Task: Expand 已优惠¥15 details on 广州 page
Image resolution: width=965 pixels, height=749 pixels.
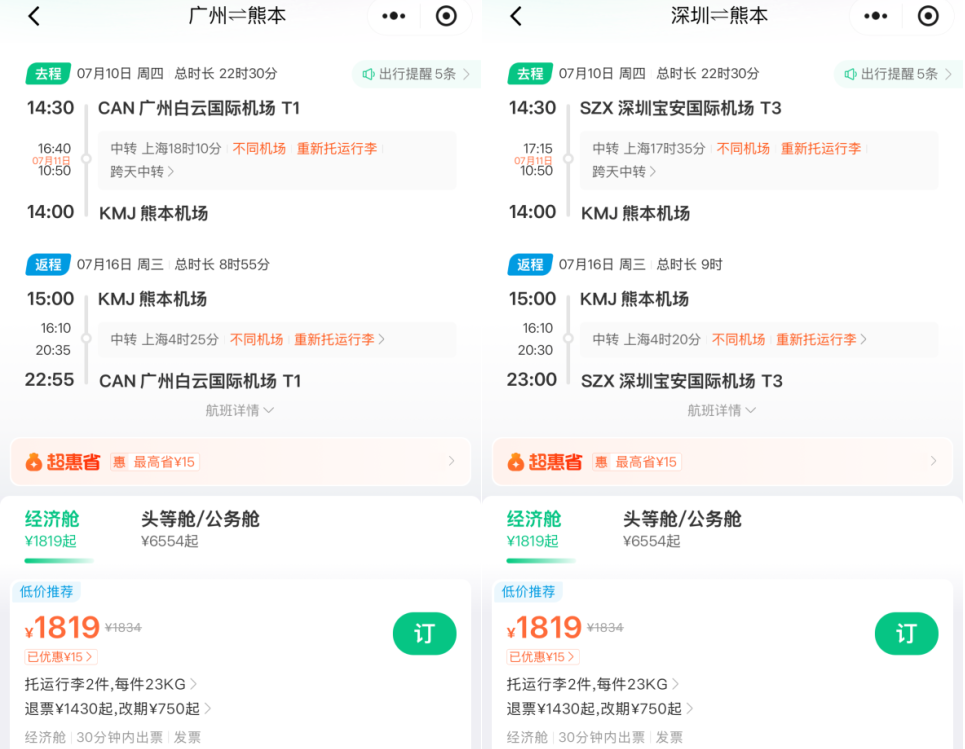Action: click(60, 657)
